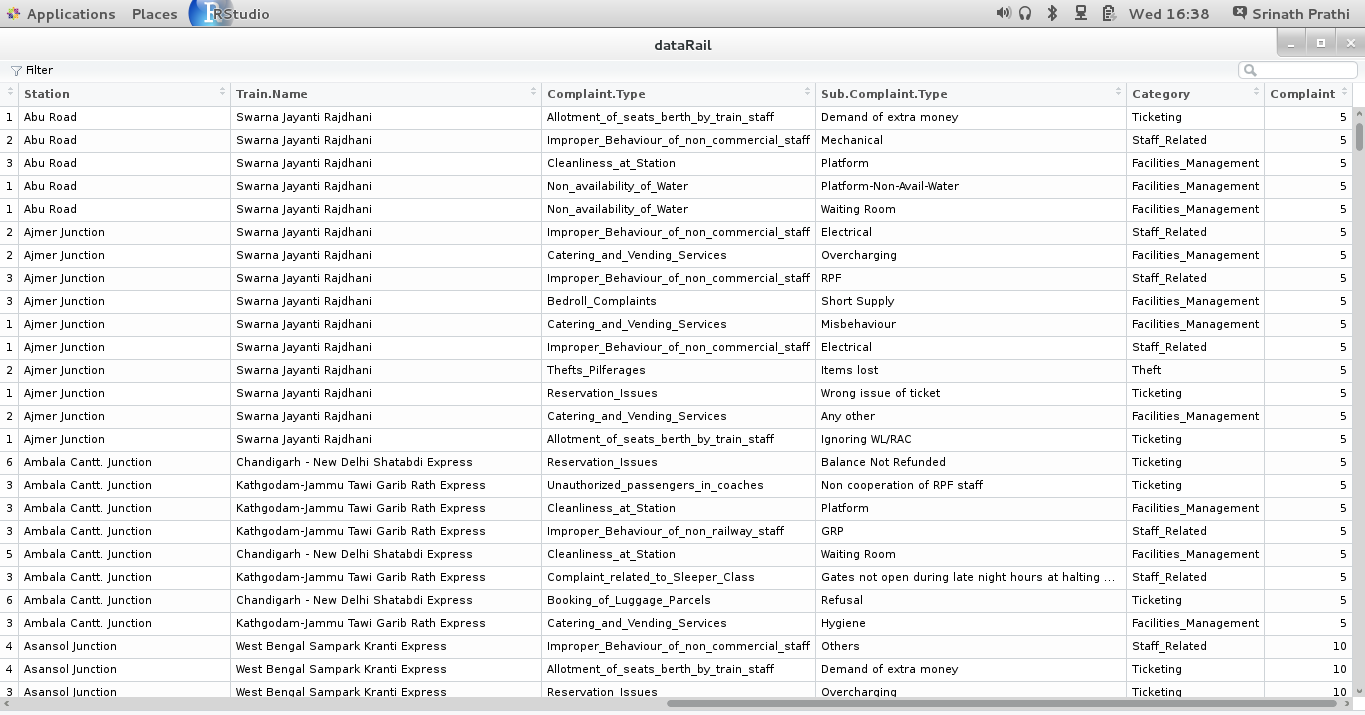The width and height of the screenshot is (1365, 715).
Task: Click the RStudio icon in the top panel
Action: [x=210, y=13]
